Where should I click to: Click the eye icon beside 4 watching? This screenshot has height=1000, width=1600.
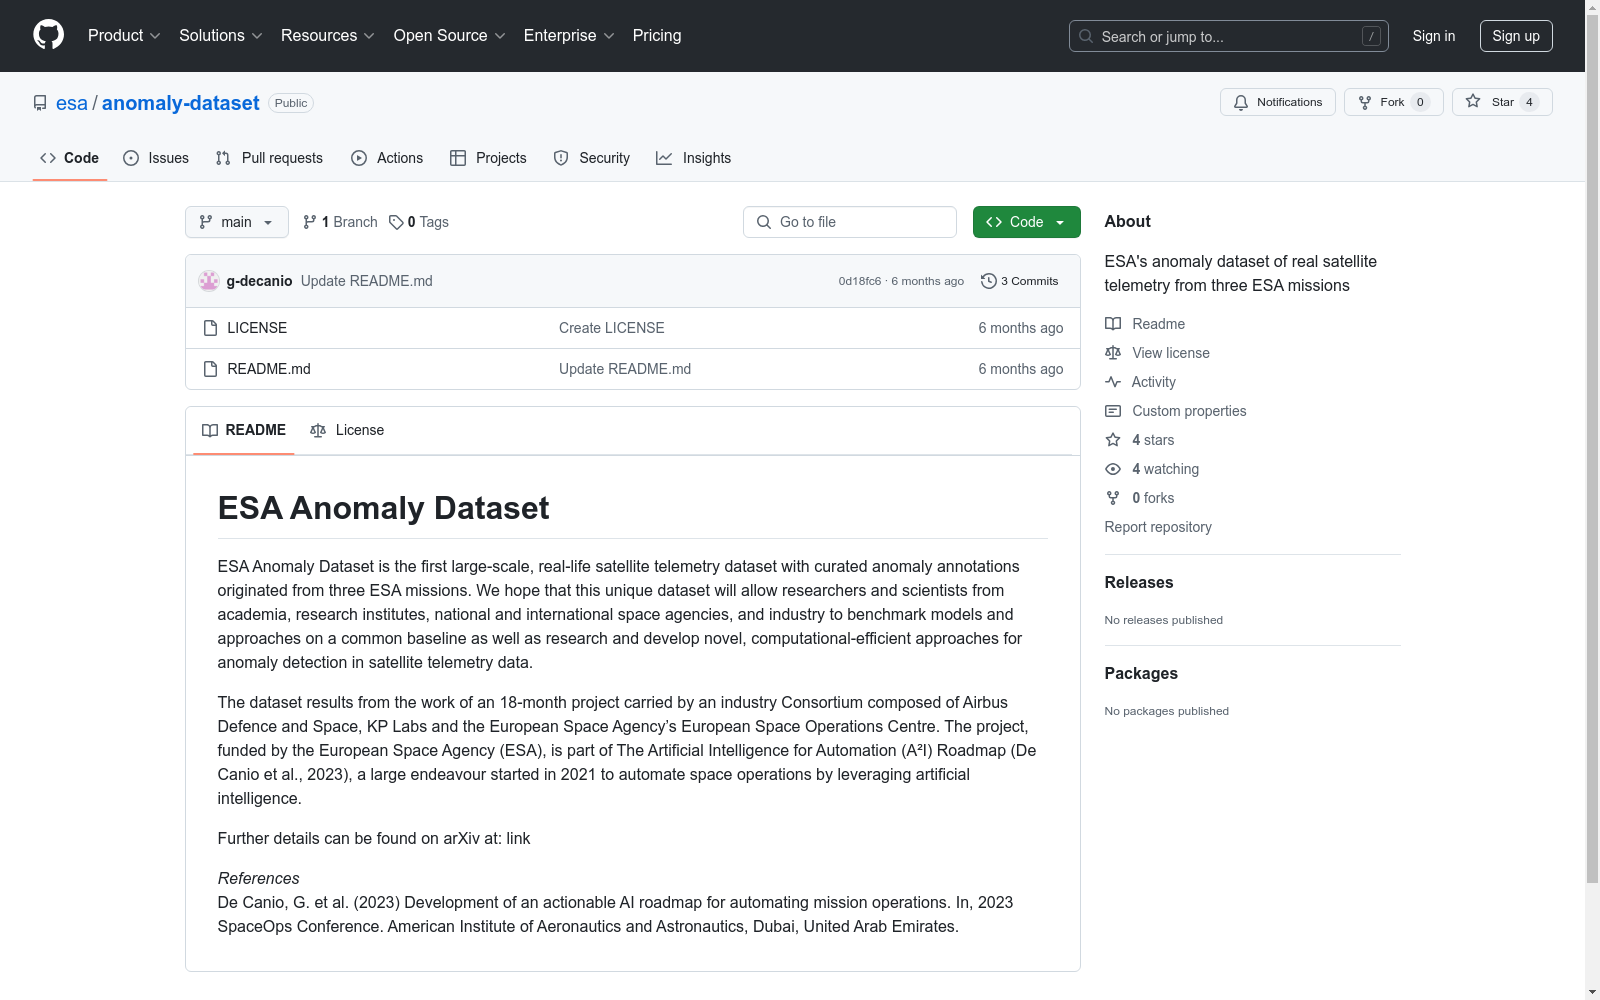pos(1113,469)
